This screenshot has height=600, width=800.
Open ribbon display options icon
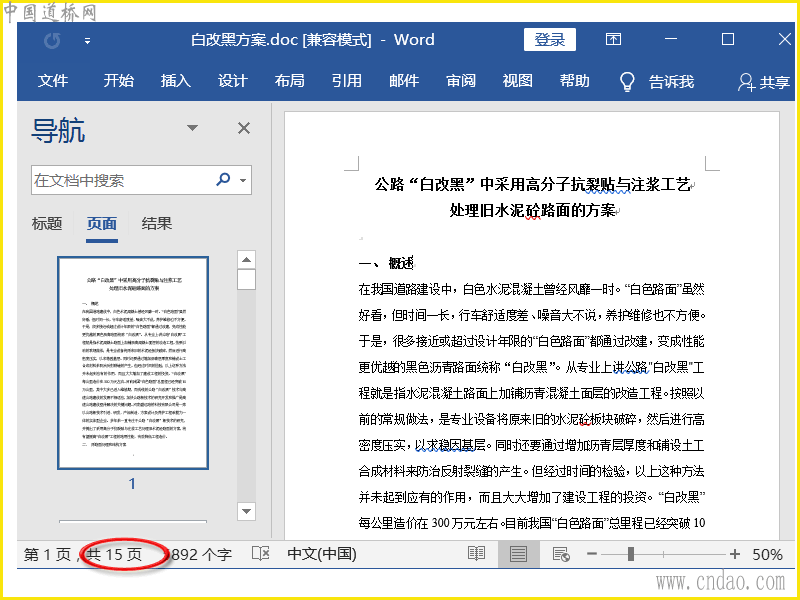613,39
